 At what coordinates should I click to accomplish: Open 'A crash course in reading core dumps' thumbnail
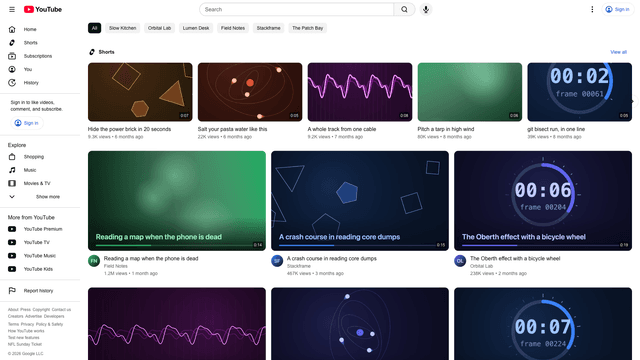(360, 201)
